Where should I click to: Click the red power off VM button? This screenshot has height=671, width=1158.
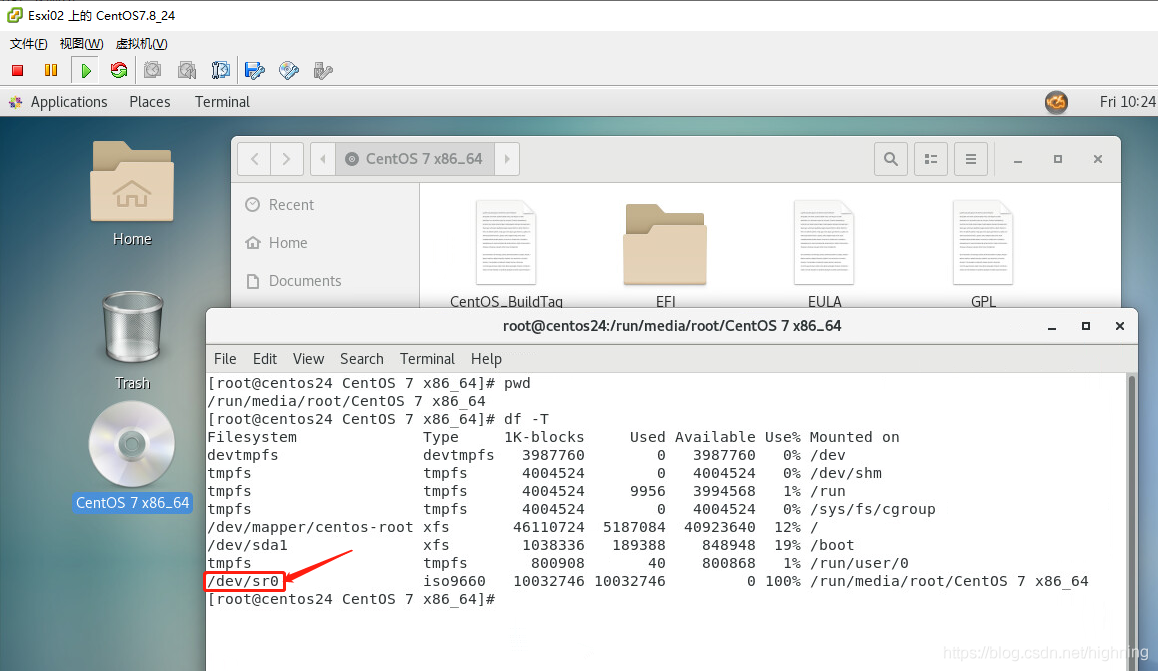[x=18, y=70]
